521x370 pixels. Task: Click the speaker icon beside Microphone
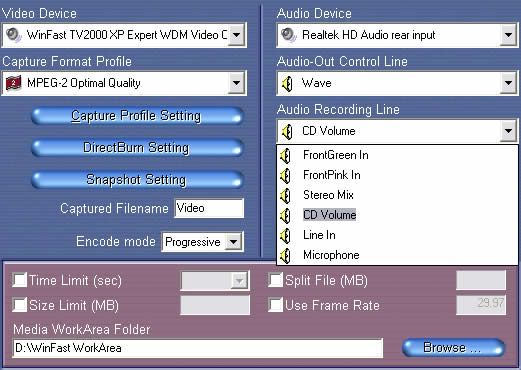point(286,255)
